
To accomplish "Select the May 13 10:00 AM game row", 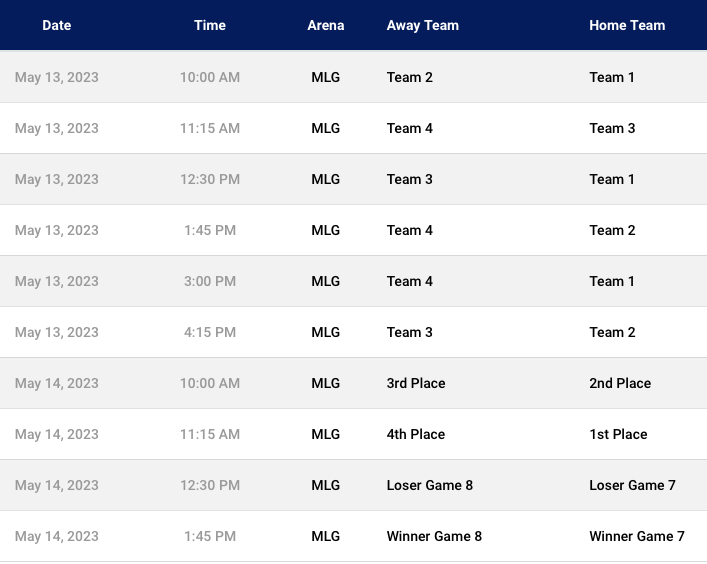I will (354, 77).
